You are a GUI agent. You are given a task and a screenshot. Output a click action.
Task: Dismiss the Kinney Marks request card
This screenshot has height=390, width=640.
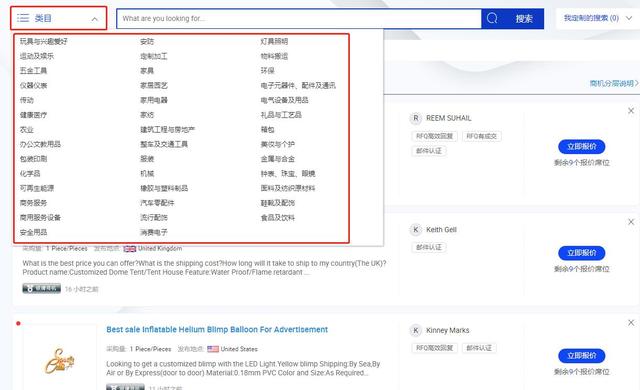pyautogui.click(x=631, y=323)
